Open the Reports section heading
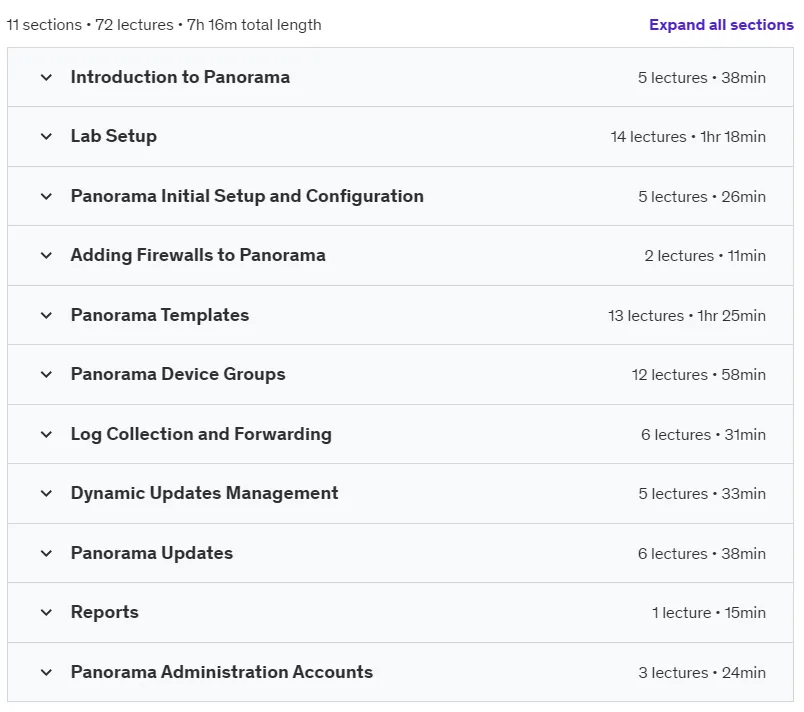 coord(105,612)
